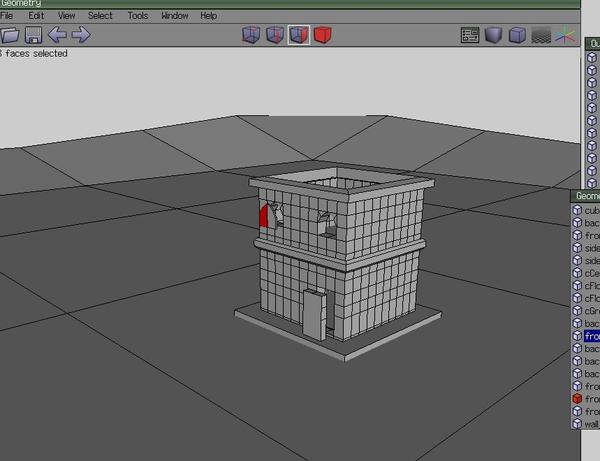Open the File menu
The image size is (600, 461).
pos(7,16)
